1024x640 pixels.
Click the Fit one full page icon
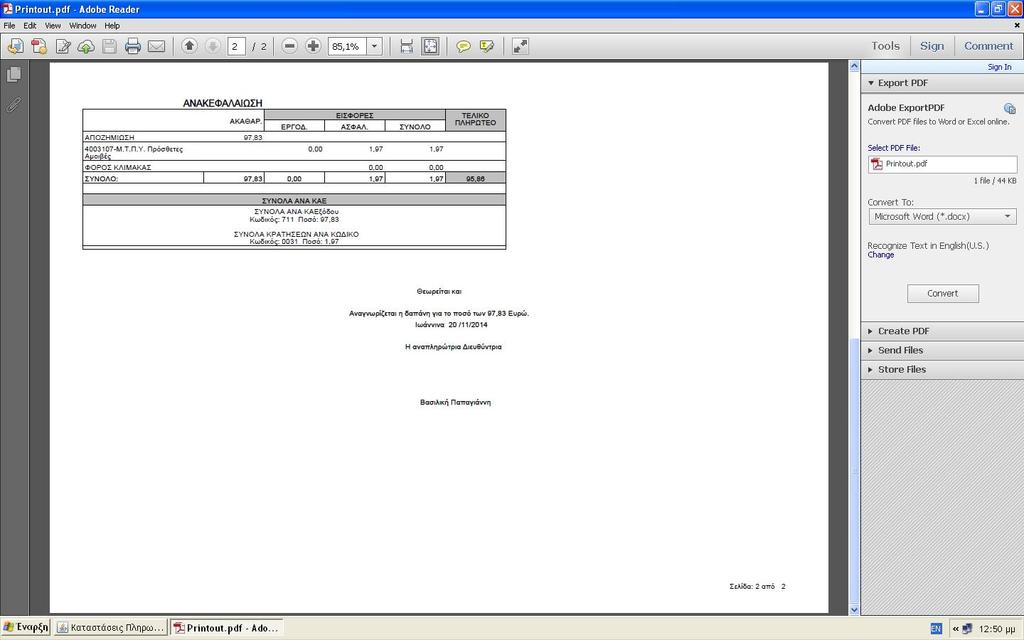click(x=430, y=46)
